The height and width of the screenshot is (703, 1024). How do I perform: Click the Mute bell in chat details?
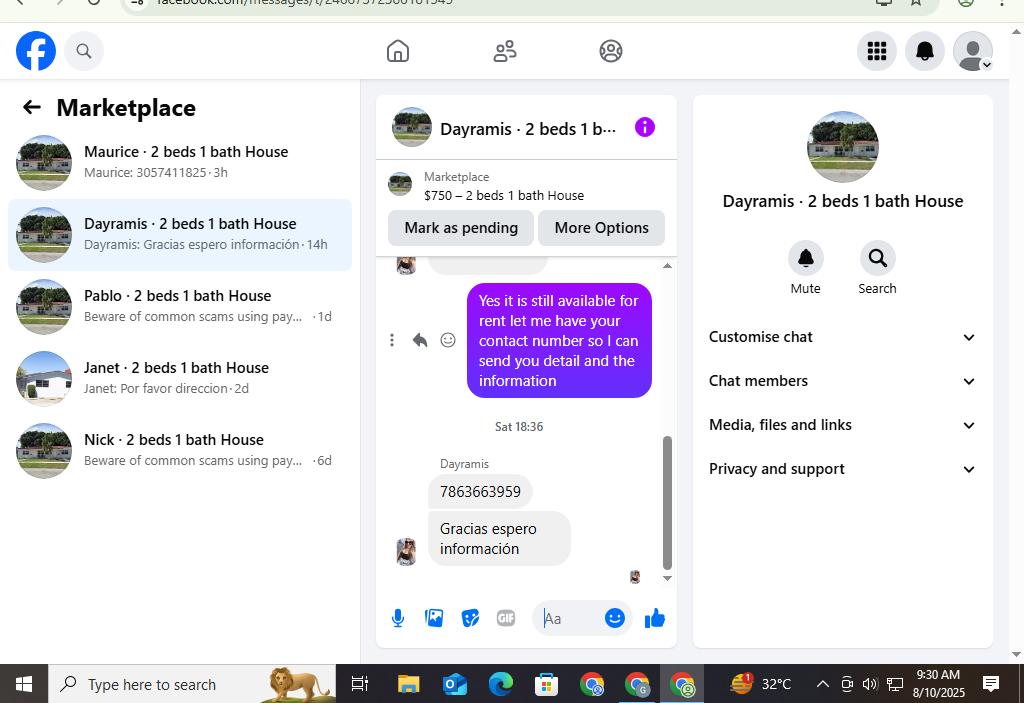805,259
